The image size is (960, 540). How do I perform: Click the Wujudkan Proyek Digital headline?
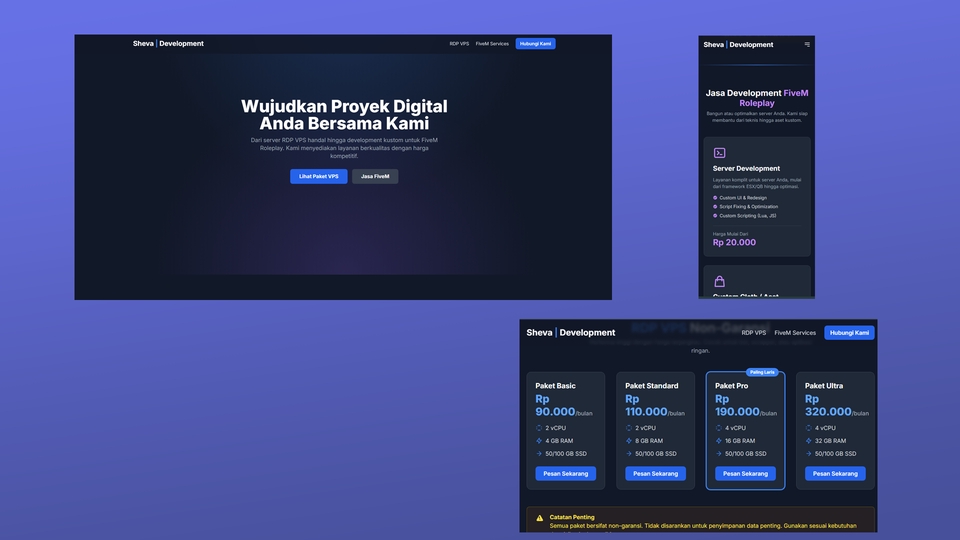click(344, 114)
